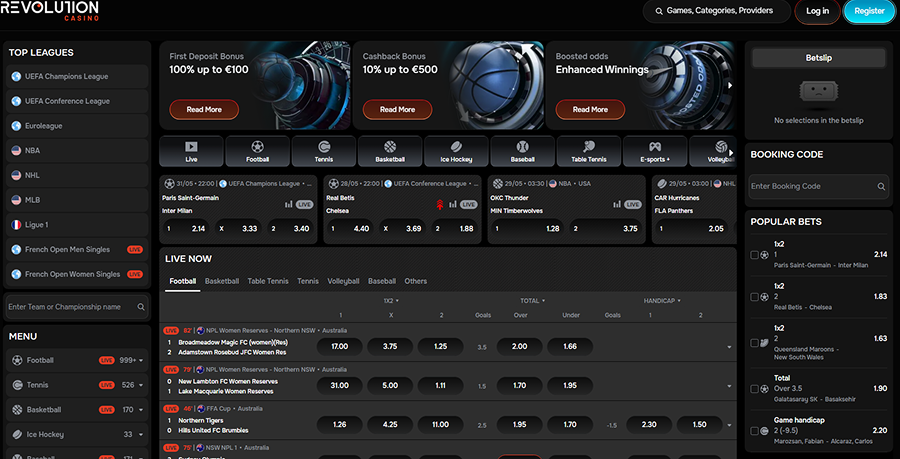
Task: Switch to Table Tennis tab in Live Now
Action: (268, 281)
